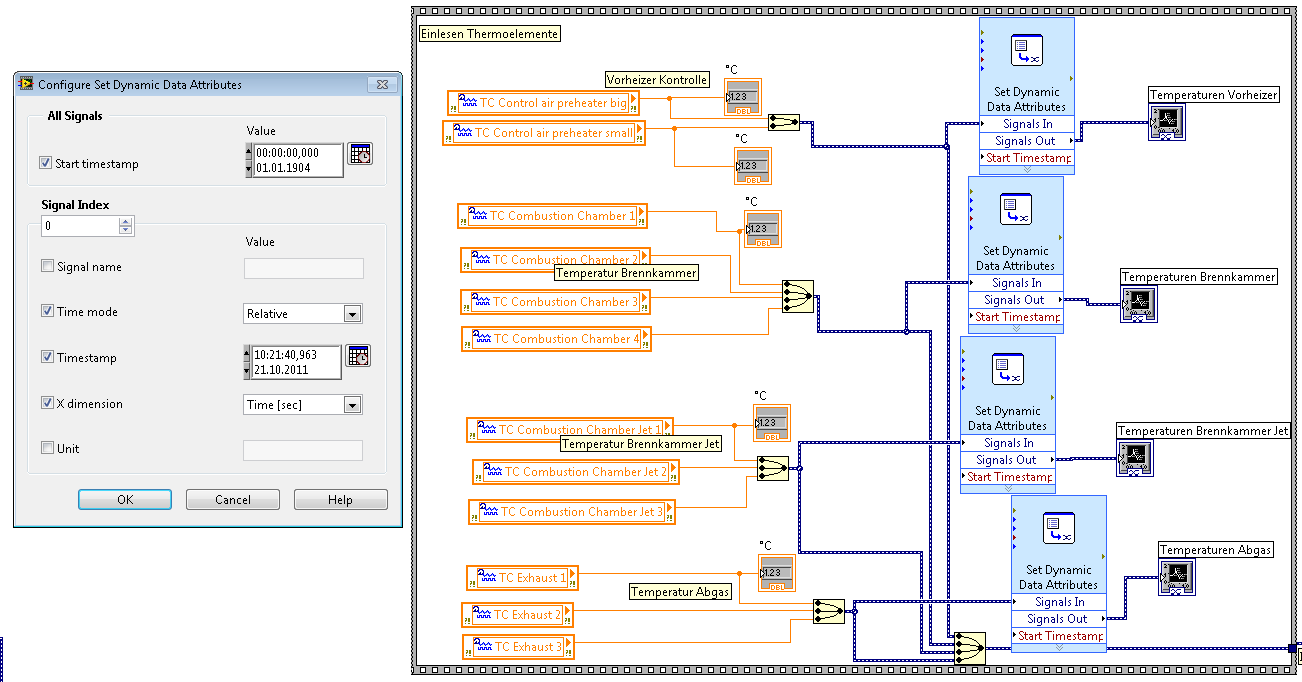The width and height of the screenshot is (1302, 682).
Task: Click Set Dynamic Data Attributes icon feeding Abgas
Action: [x=1058, y=528]
